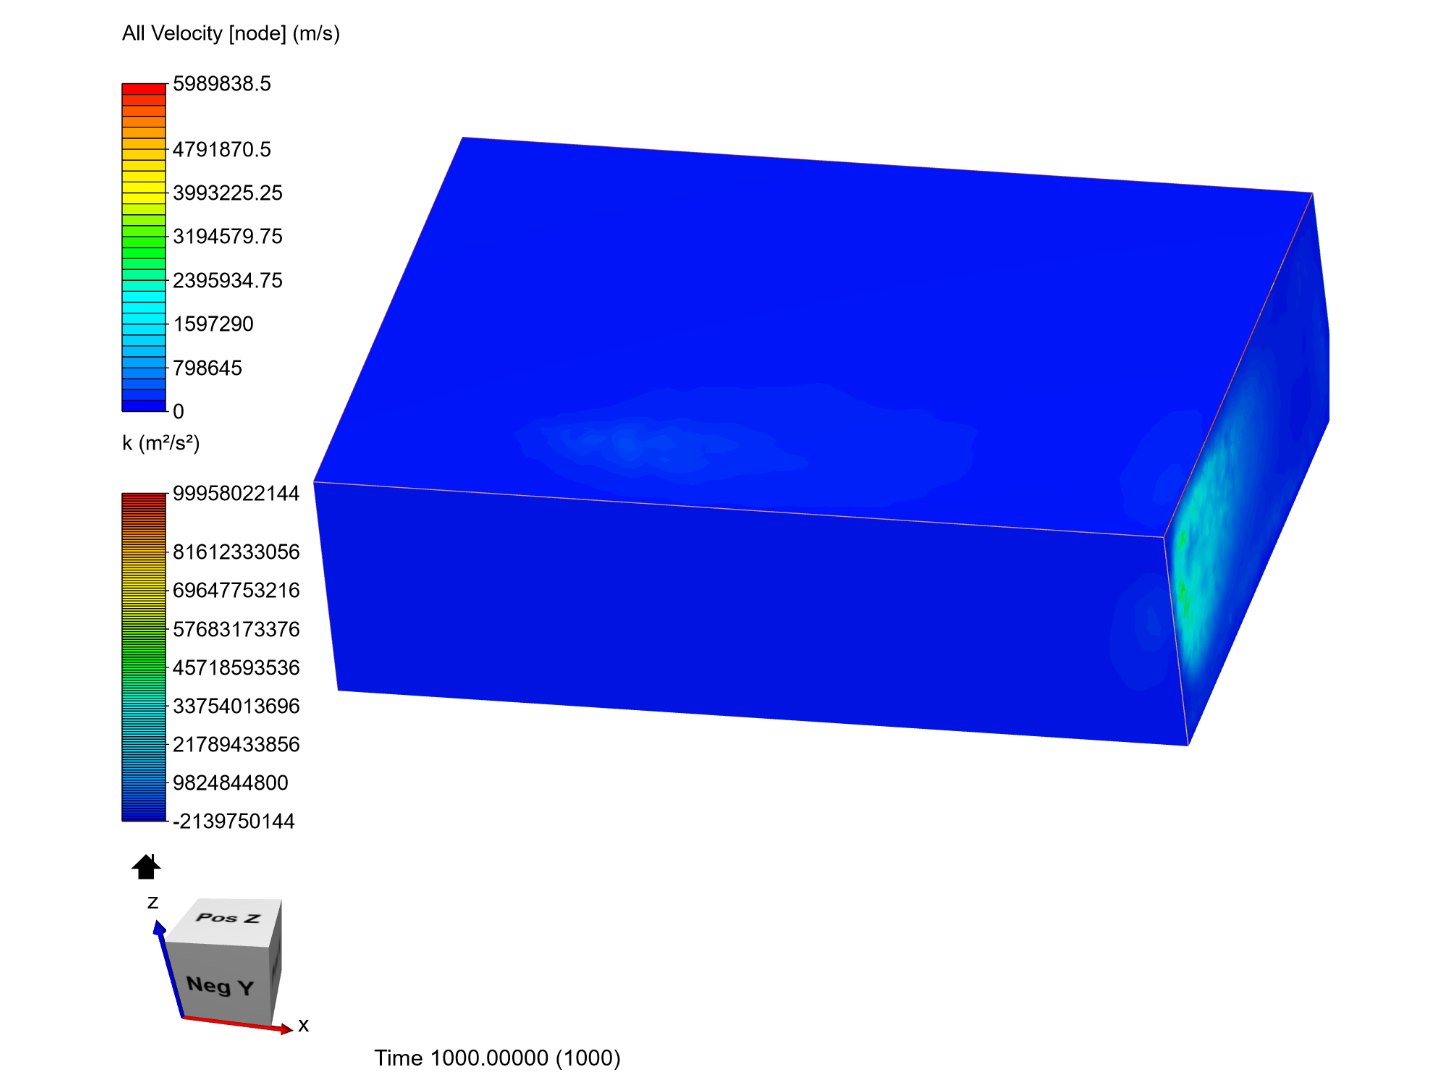
Task: Click k value 81612333056
Action: 236,552
